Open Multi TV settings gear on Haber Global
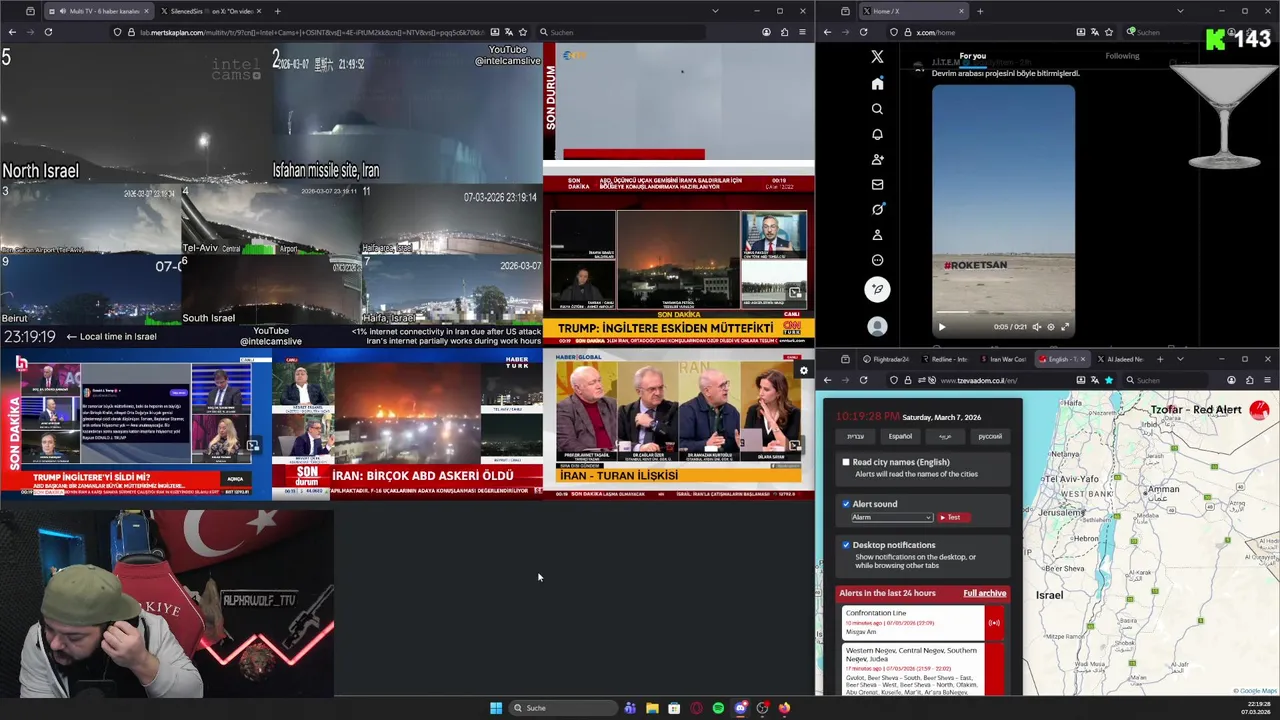 pos(803,371)
